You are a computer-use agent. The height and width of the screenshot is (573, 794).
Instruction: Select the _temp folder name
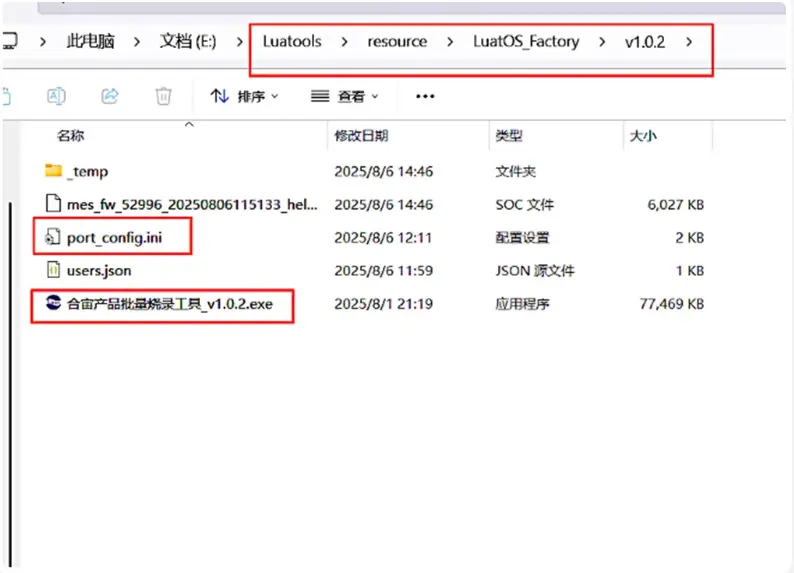(88, 172)
